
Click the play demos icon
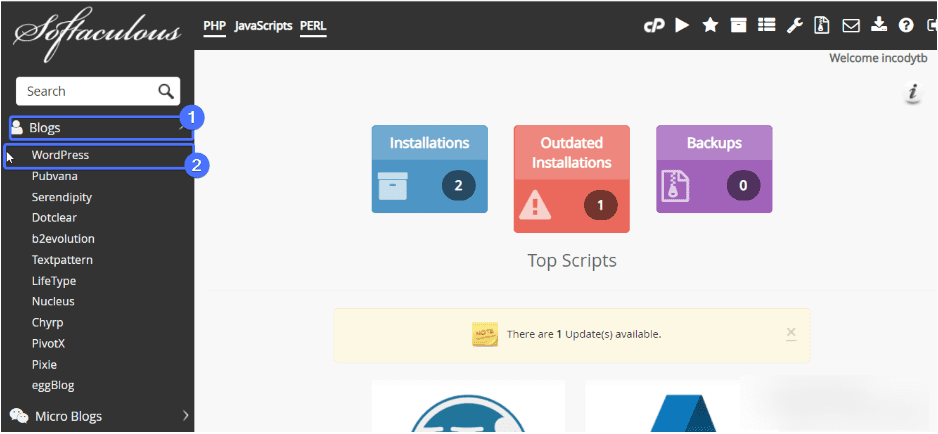pyautogui.click(x=682, y=25)
